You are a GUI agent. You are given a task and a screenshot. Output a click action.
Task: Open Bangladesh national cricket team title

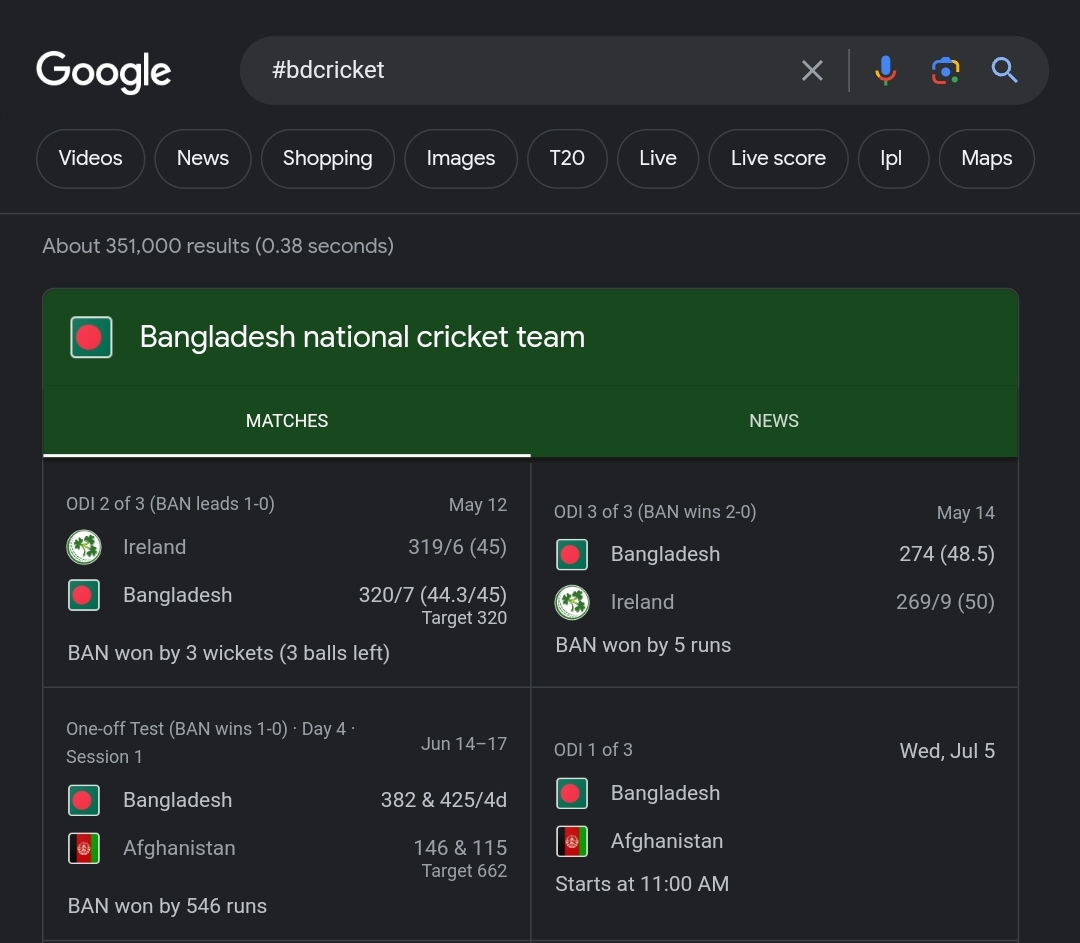pos(362,337)
